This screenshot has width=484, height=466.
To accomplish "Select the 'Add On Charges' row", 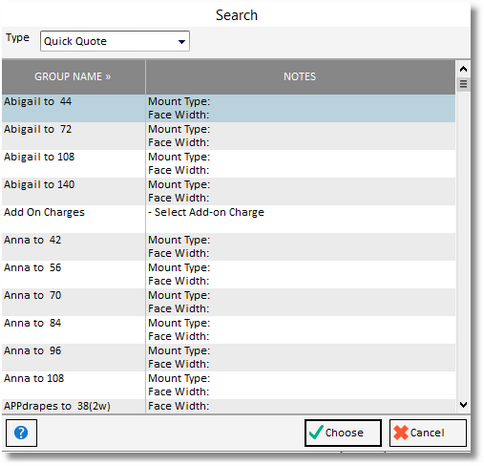I will click(228, 219).
